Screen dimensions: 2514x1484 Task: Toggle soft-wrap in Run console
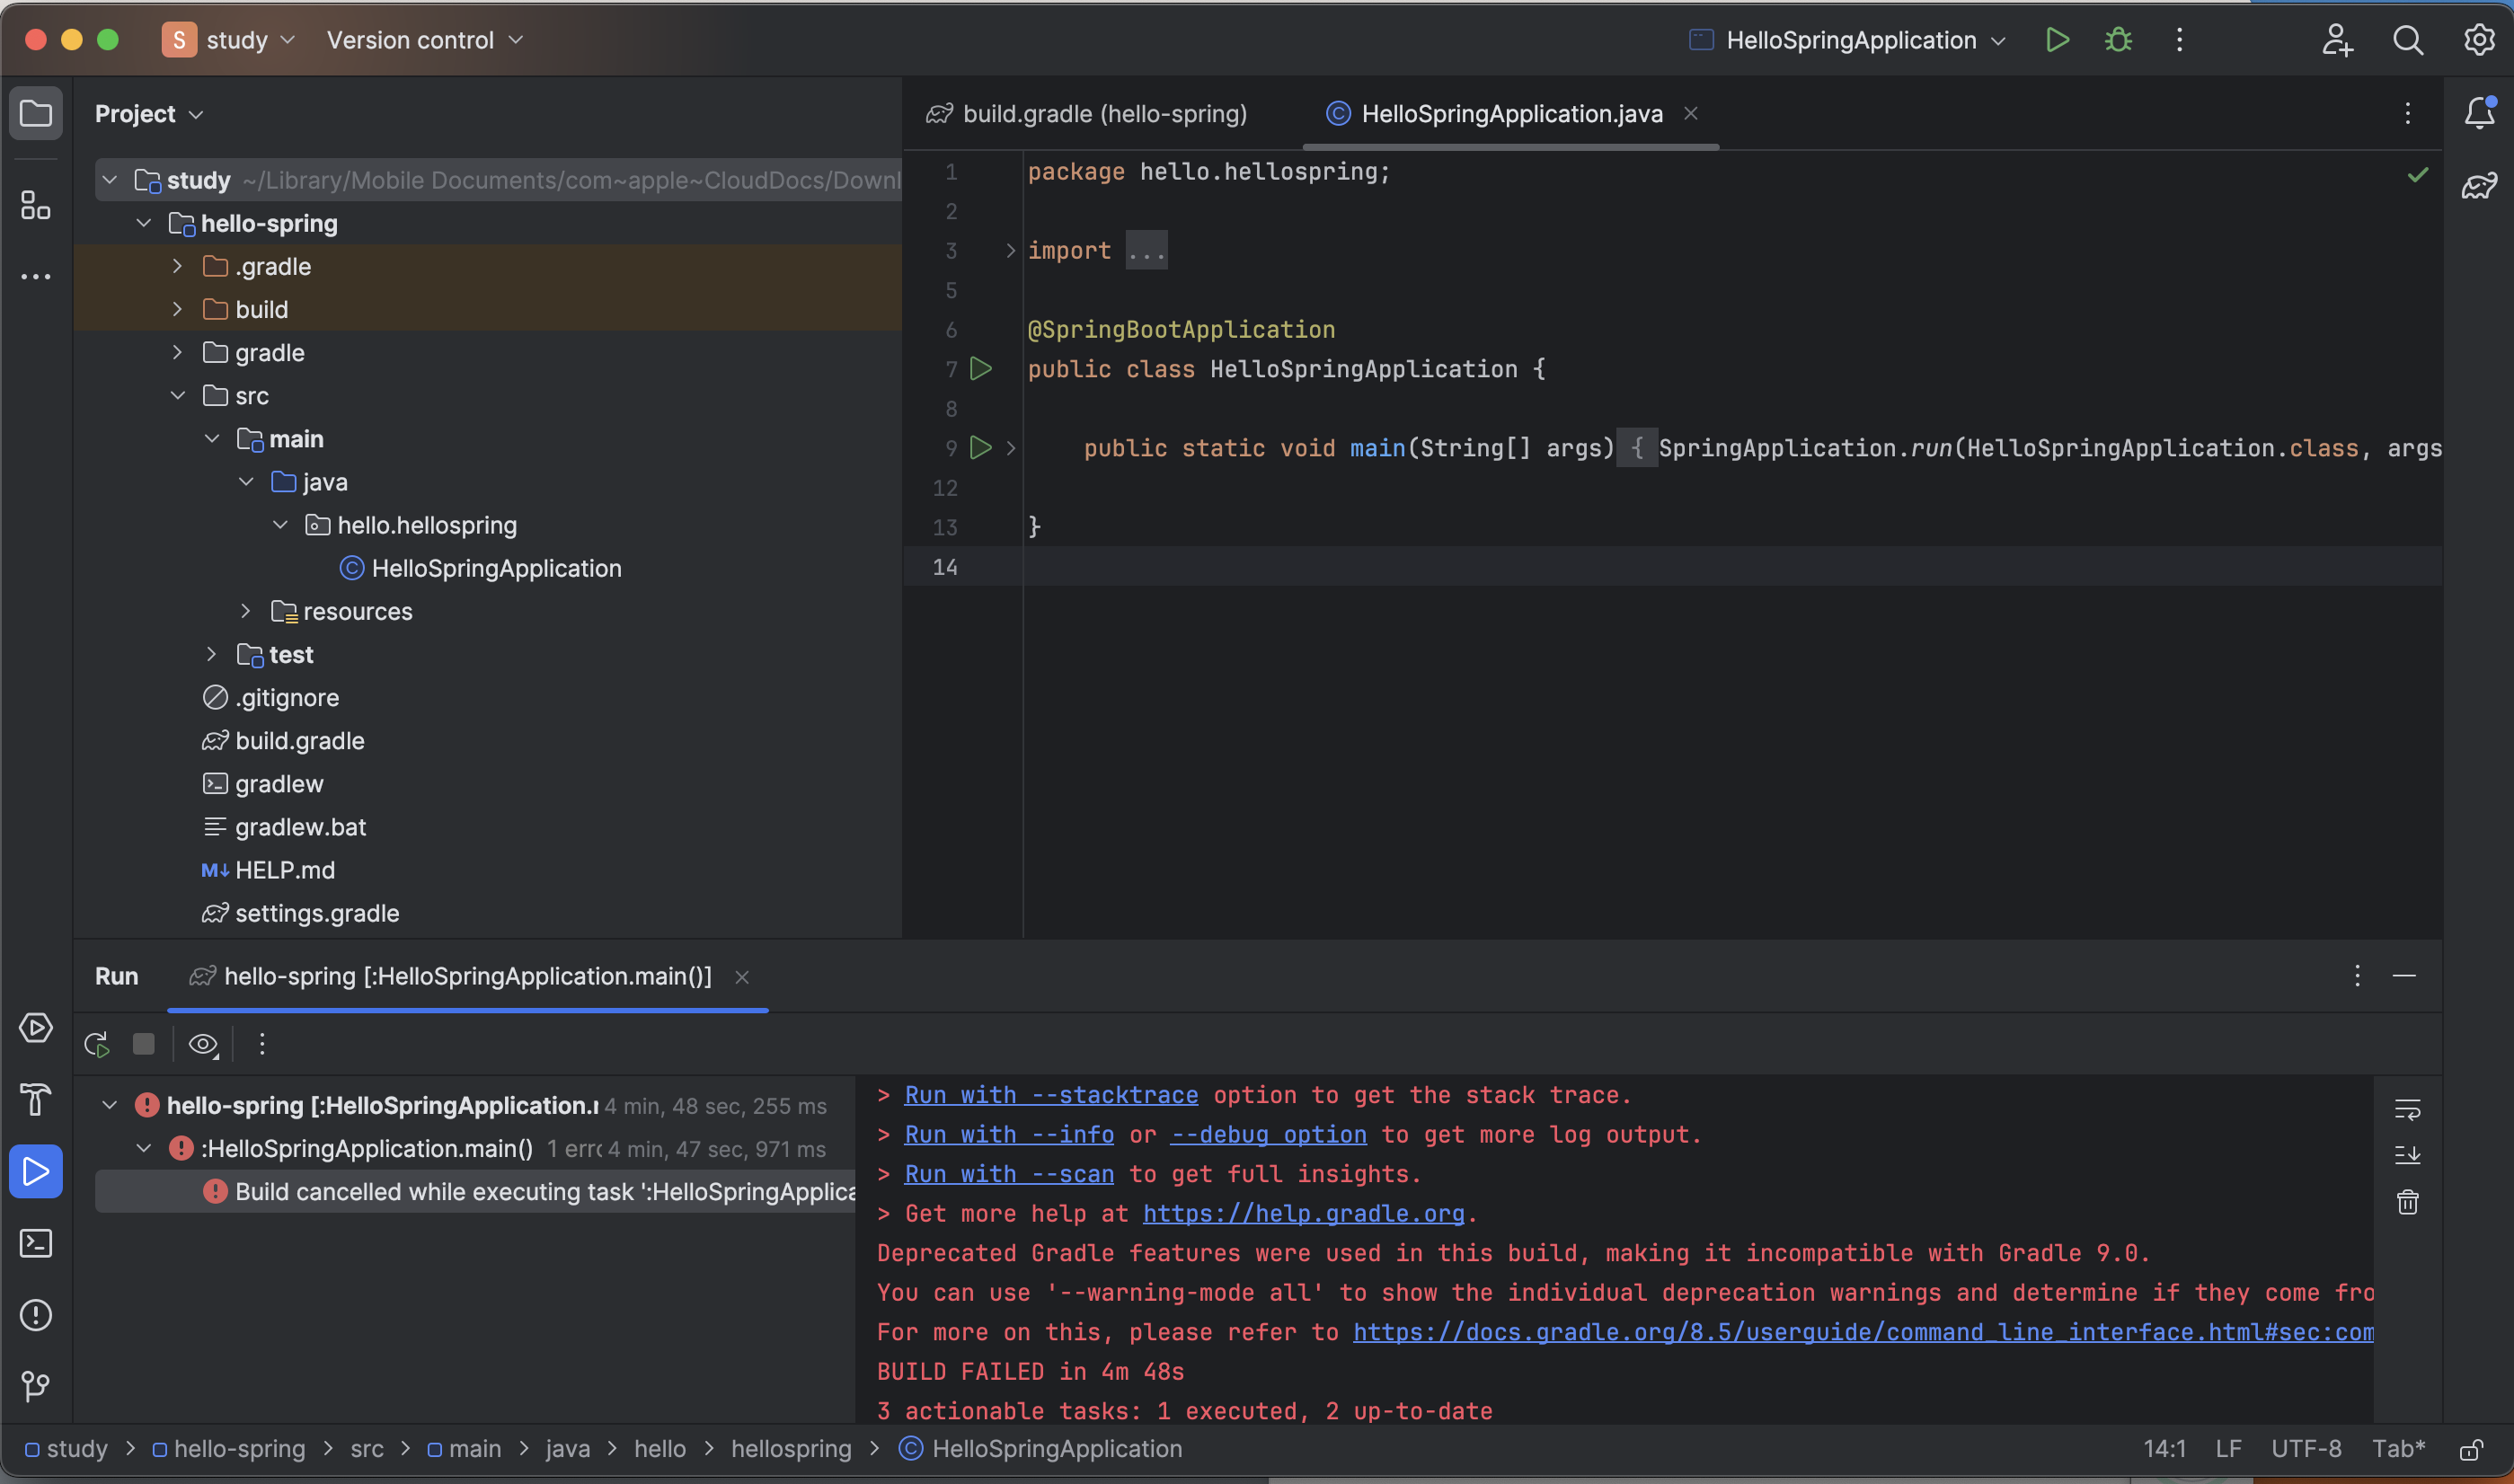pyautogui.click(x=2407, y=1109)
